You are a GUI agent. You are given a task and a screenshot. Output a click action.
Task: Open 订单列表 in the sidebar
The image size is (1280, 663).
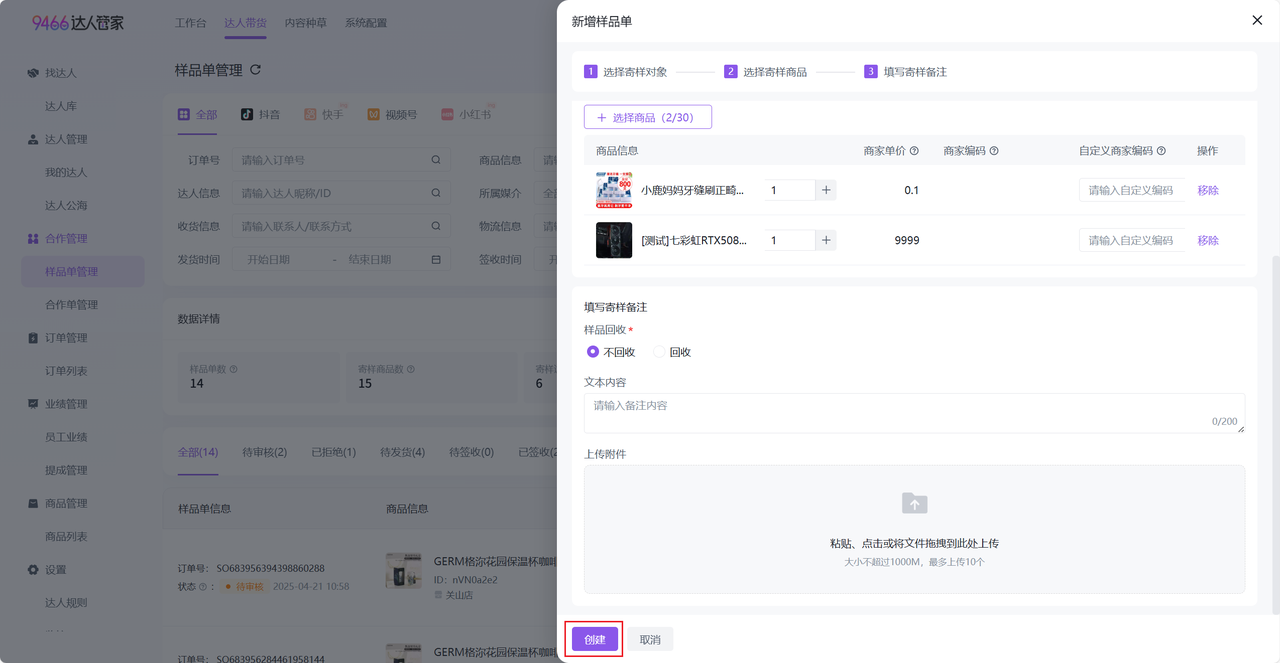[66, 371]
